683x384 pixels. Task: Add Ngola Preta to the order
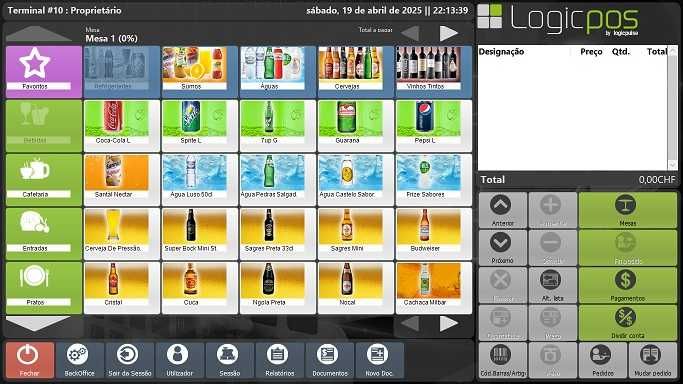point(277,287)
